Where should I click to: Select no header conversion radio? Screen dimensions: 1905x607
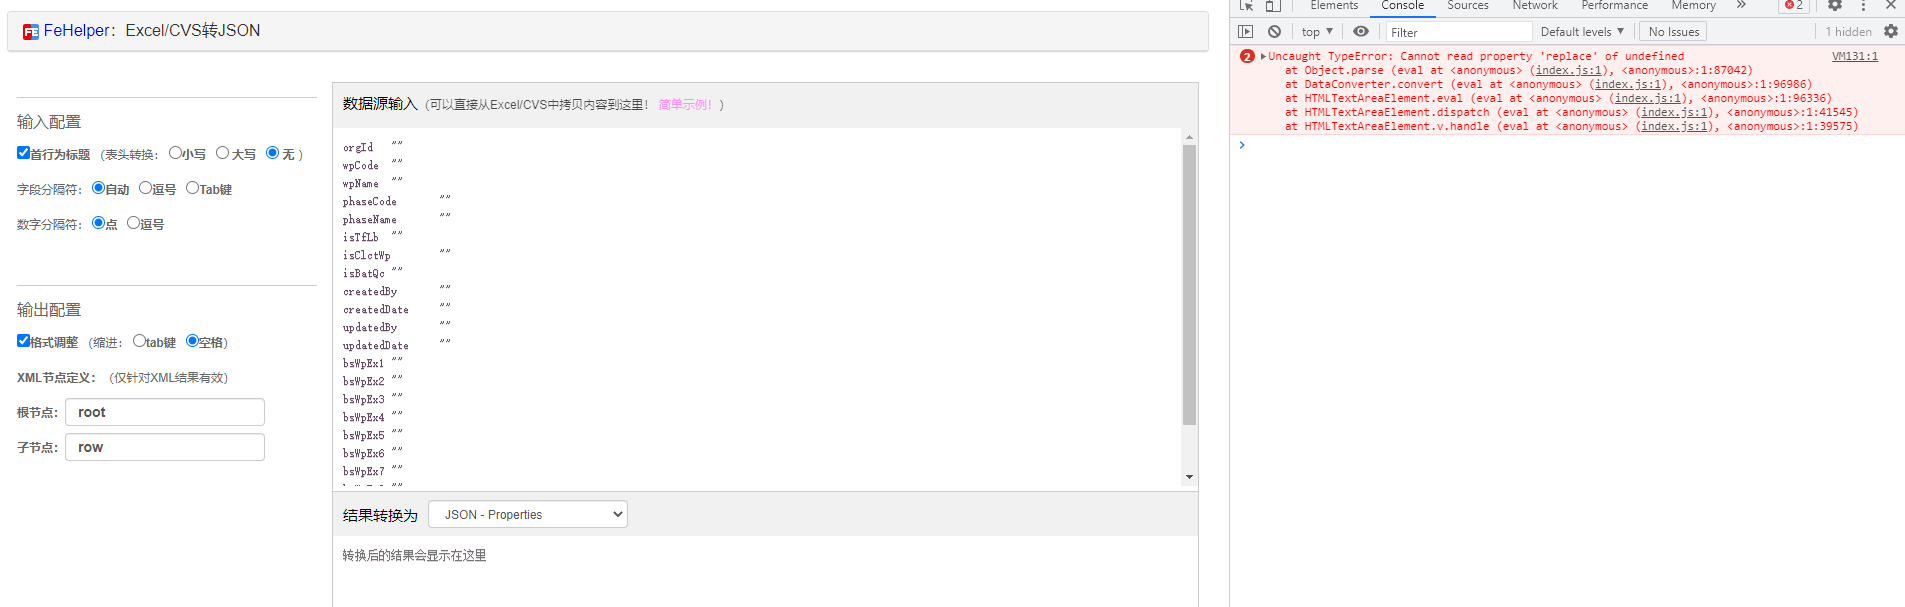(x=272, y=153)
